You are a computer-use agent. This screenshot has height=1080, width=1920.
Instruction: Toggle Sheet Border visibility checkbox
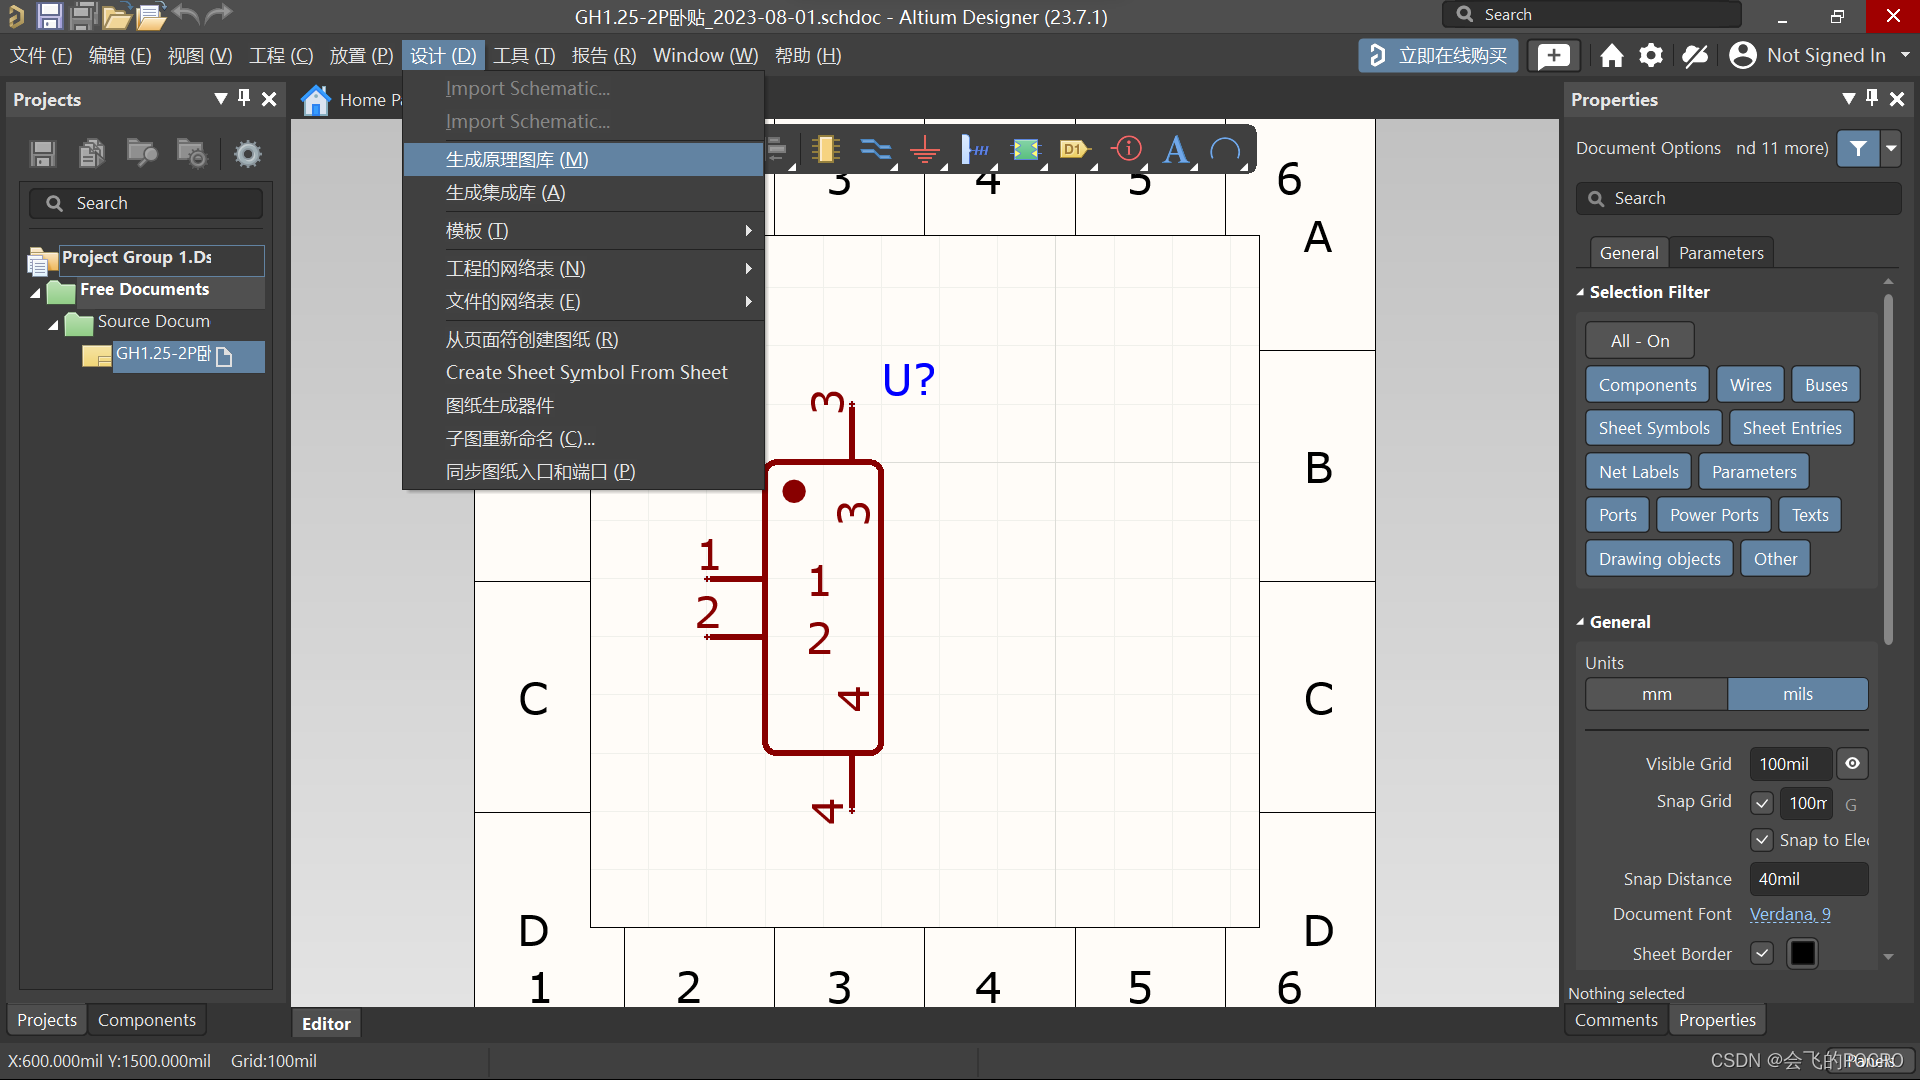click(1762, 952)
